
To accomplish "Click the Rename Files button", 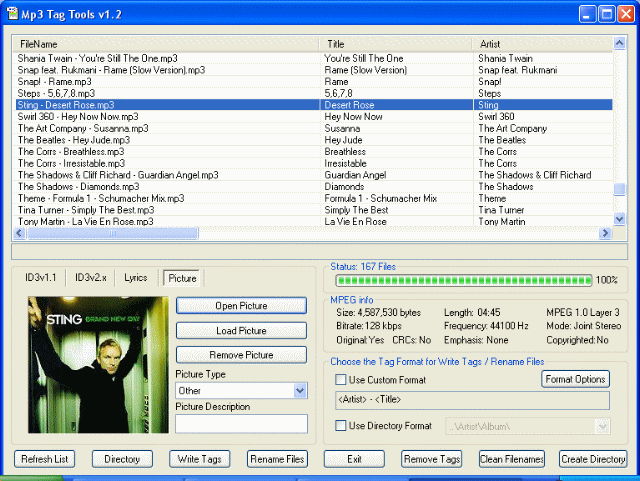I will pos(277,459).
